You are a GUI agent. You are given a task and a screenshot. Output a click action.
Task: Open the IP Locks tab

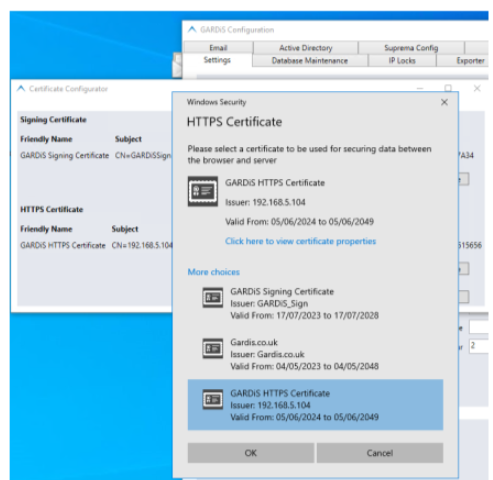(402, 61)
